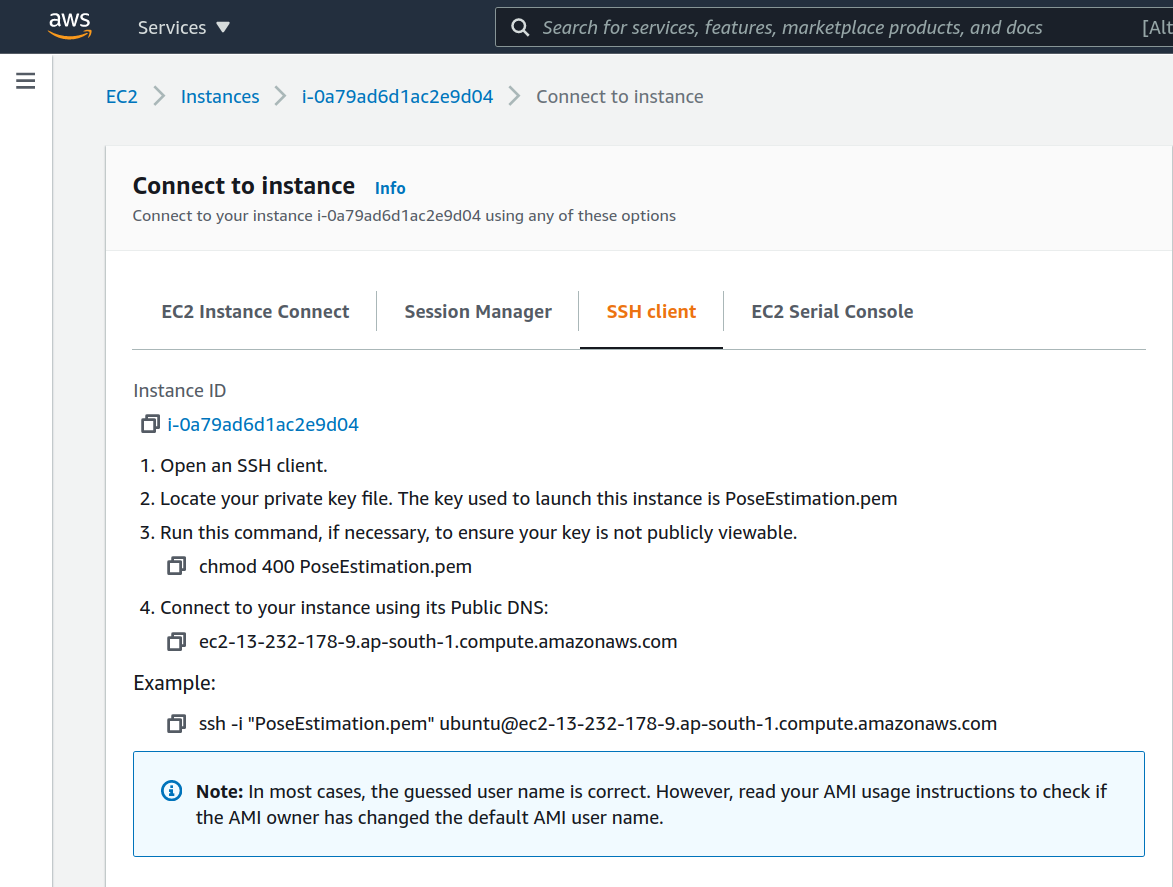Open the EC2 Serial Console tab
The height and width of the screenshot is (887, 1173).
click(832, 311)
